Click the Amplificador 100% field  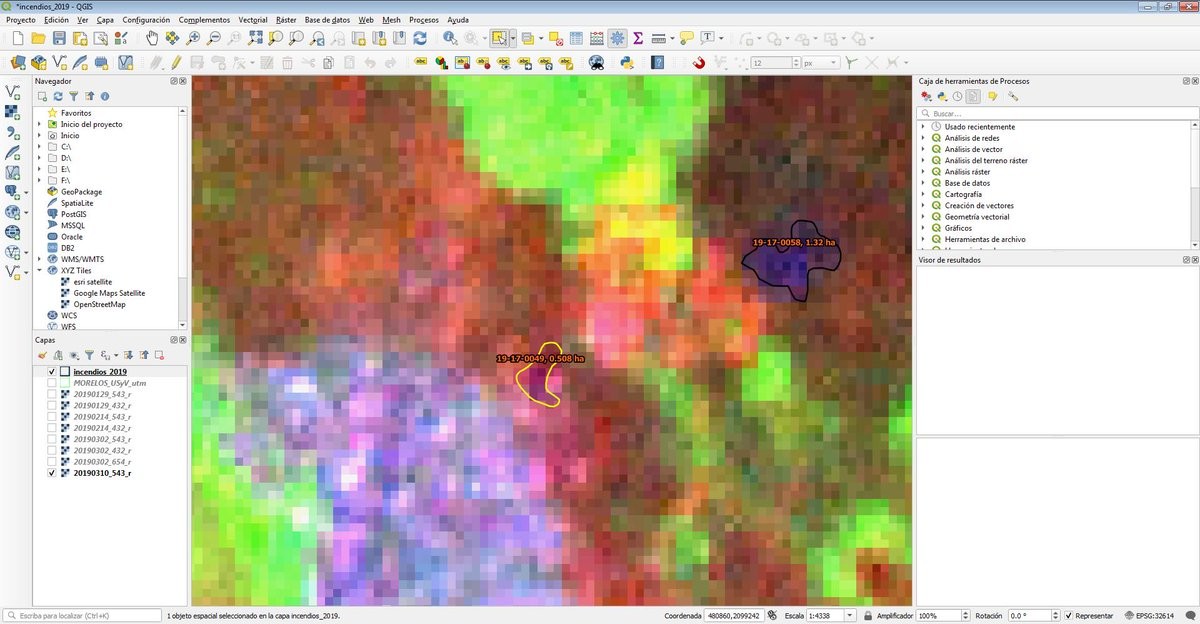[939, 616]
